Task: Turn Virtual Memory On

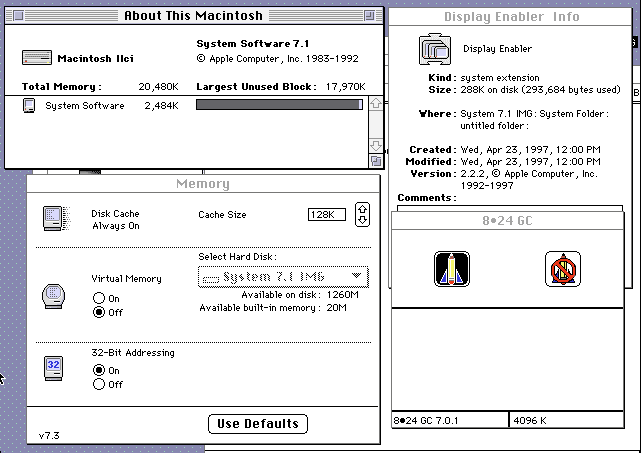Action: point(99,298)
